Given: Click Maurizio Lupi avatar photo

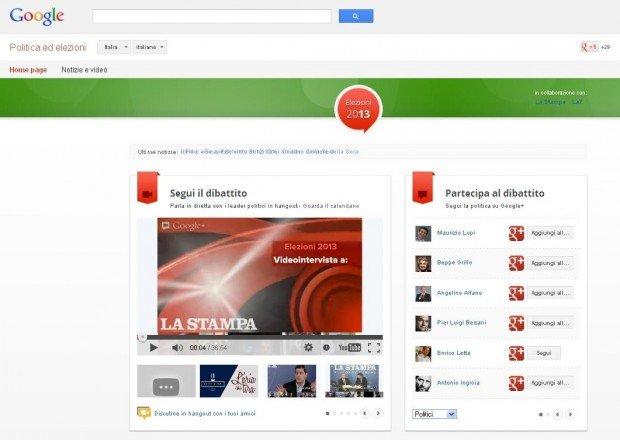Looking at the screenshot, I should (423, 234).
